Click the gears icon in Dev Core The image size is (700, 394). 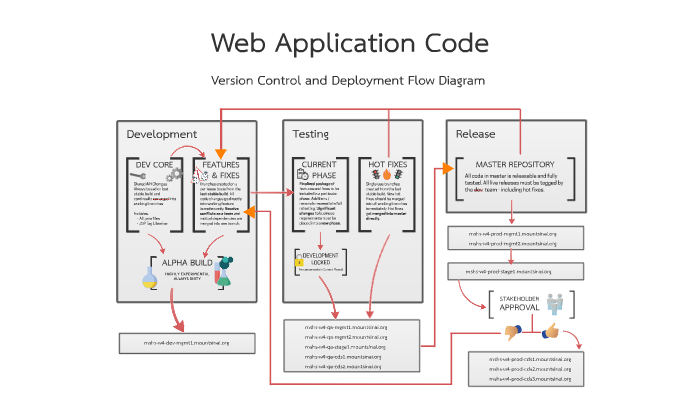coord(175,175)
